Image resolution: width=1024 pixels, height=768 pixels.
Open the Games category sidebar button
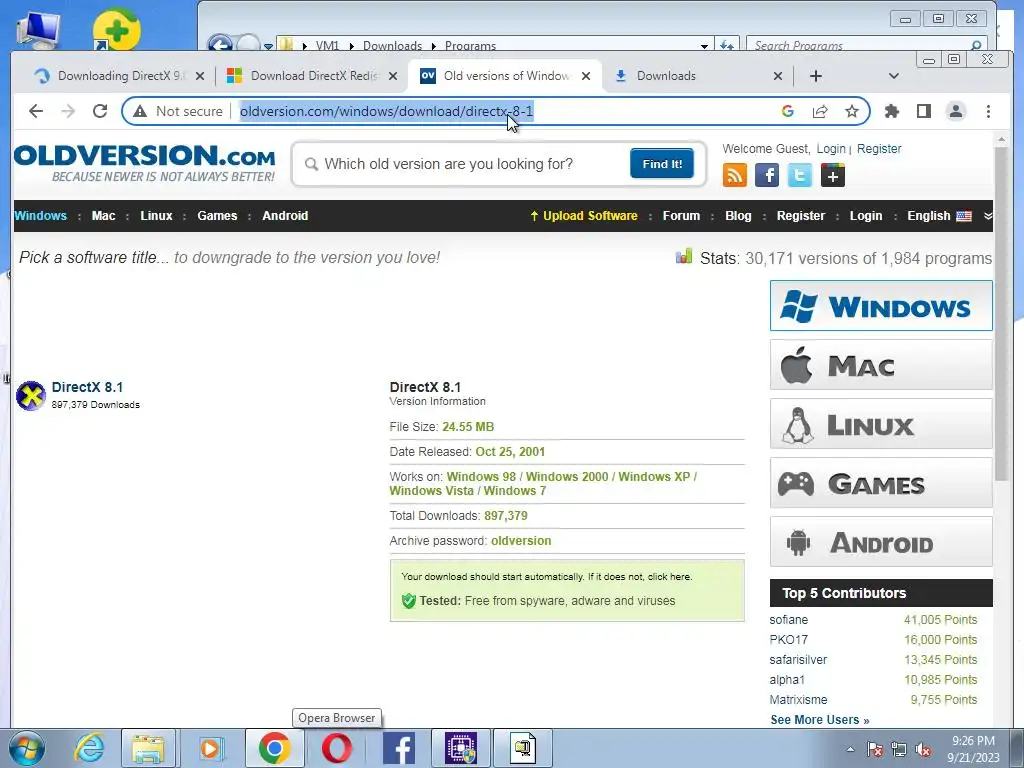(881, 483)
